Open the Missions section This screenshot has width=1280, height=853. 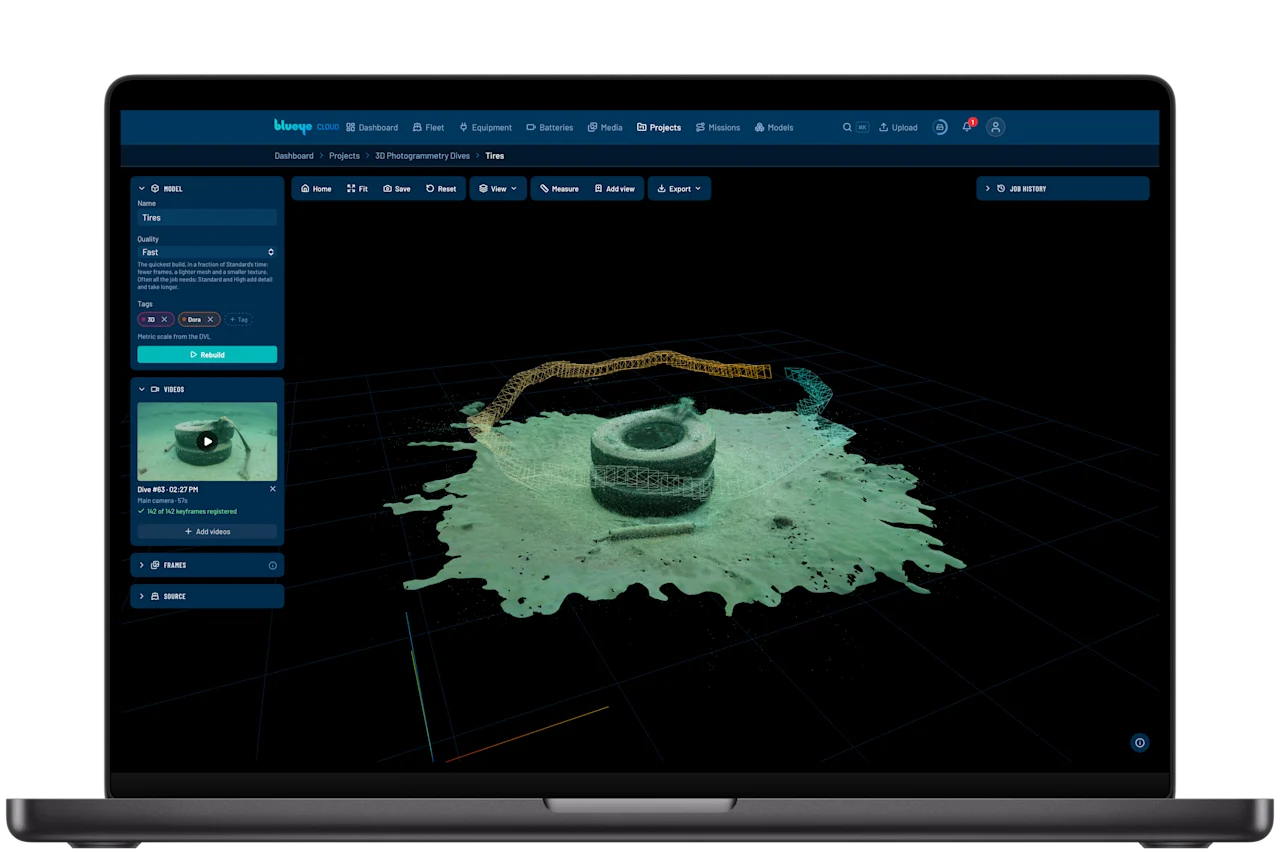coord(718,127)
